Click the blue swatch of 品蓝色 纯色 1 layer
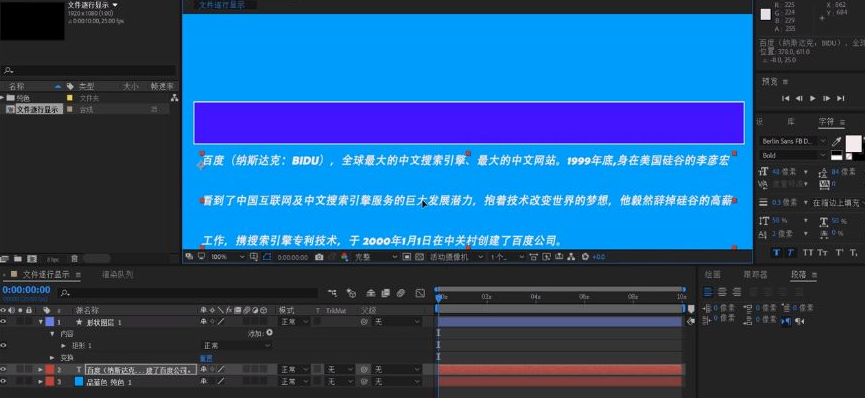Screen dimensions: 865x398 pyautogui.click(x=78, y=381)
